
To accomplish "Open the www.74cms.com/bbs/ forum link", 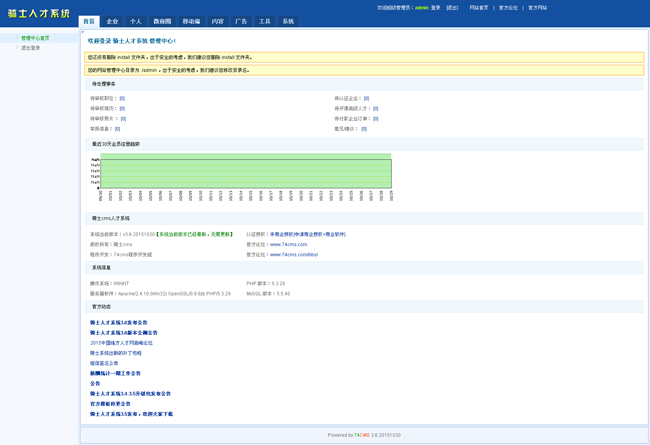I will click(293, 254).
